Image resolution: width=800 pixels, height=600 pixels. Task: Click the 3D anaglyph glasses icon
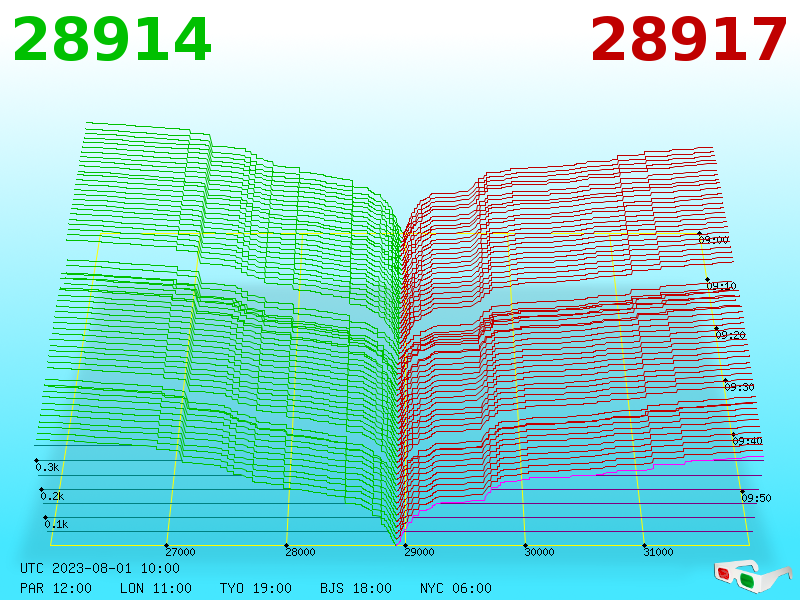[x=752, y=576]
